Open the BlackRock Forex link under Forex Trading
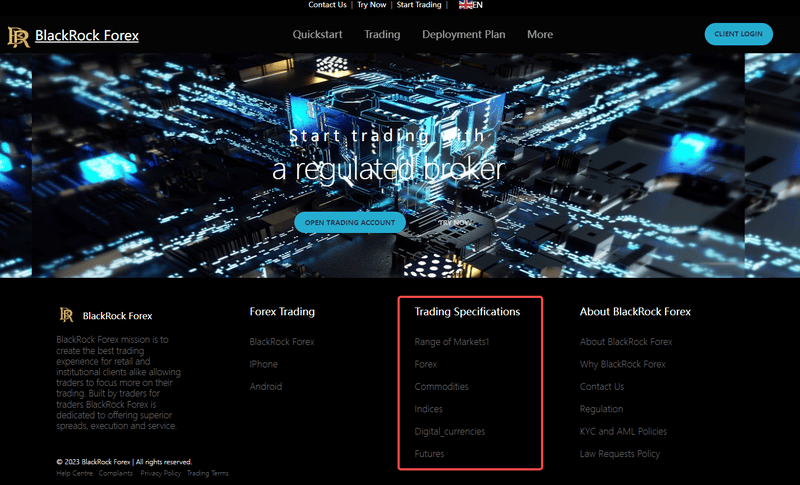The height and width of the screenshot is (485, 800). 282,342
